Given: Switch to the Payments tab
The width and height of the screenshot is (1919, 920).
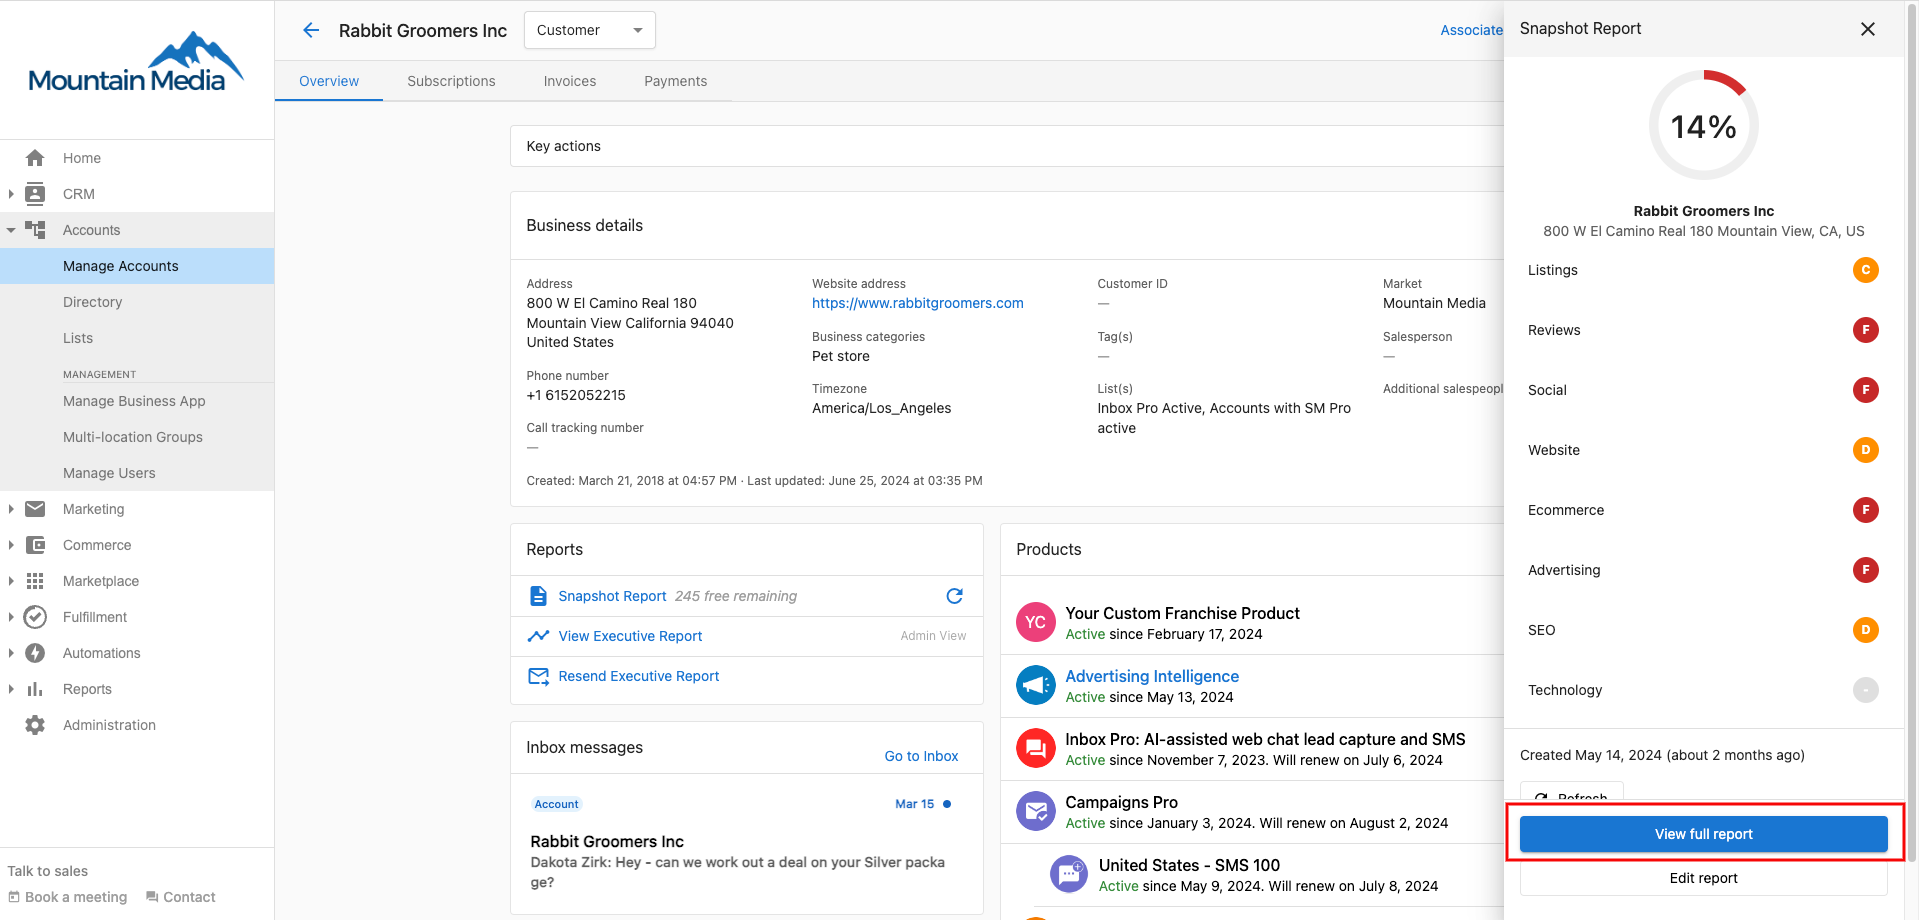Looking at the screenshot, I should 676,81.
